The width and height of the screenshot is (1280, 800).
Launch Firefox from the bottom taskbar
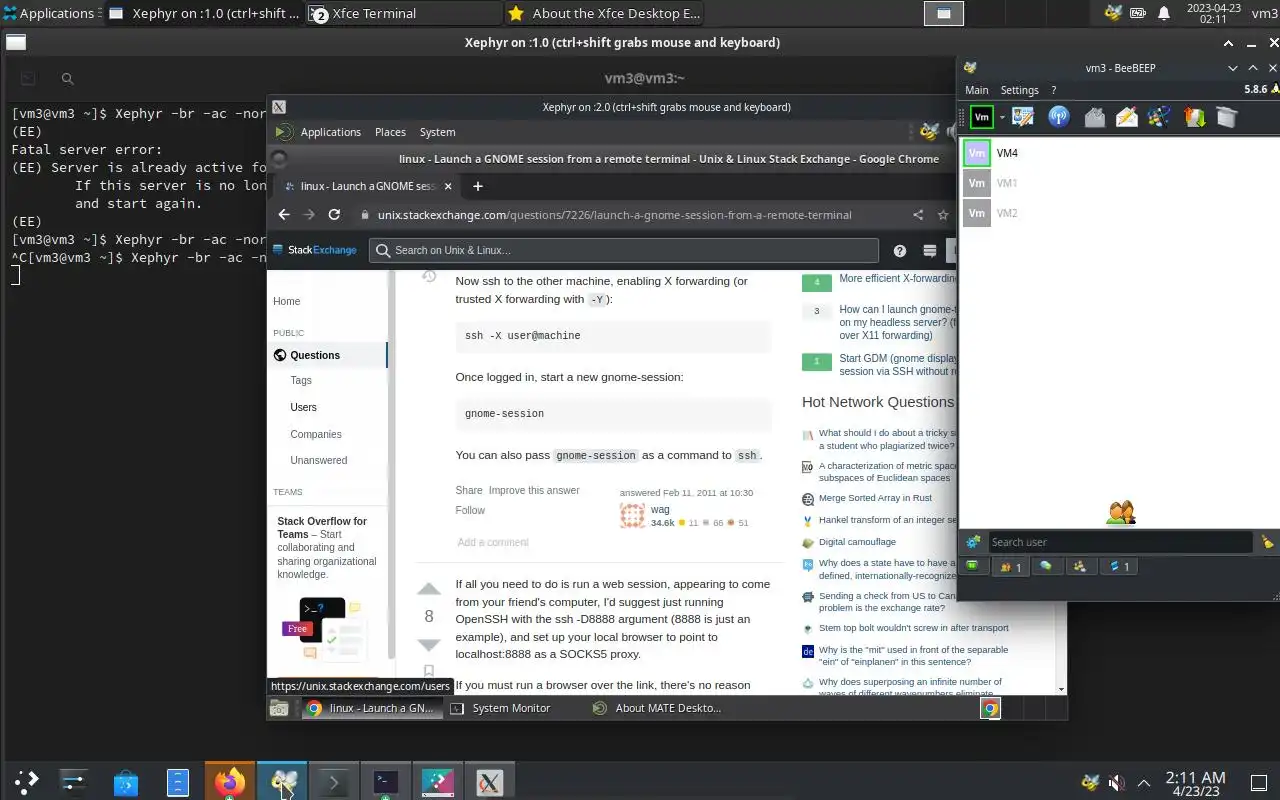pos(230,782)
